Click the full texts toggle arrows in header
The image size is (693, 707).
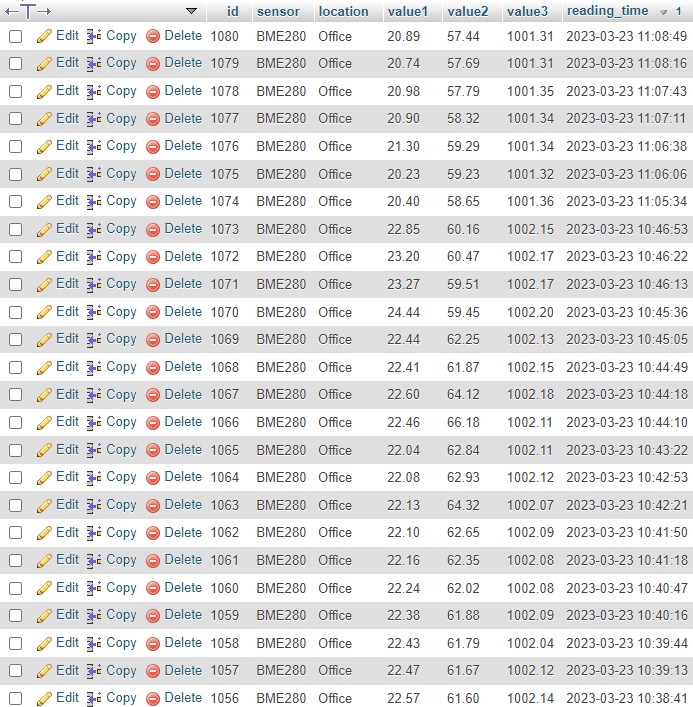pyautogui.click(x=28, y=11)
